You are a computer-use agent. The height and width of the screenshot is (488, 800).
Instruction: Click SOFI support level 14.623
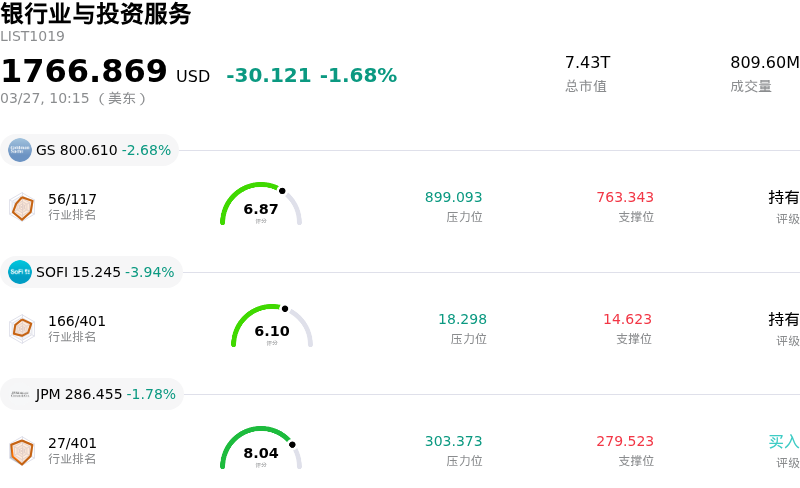(627, 319)
